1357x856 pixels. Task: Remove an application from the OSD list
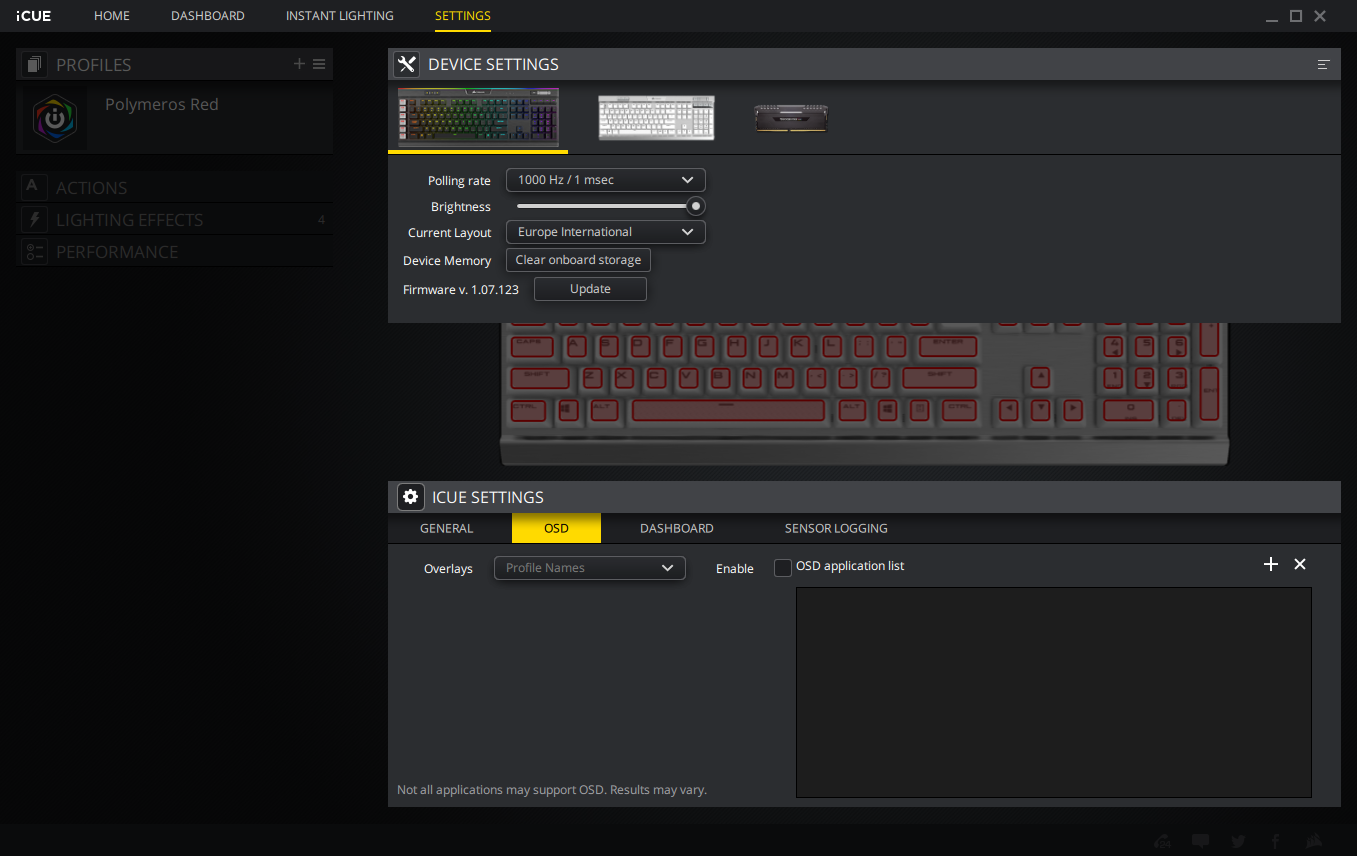(x=1300, y=564)
